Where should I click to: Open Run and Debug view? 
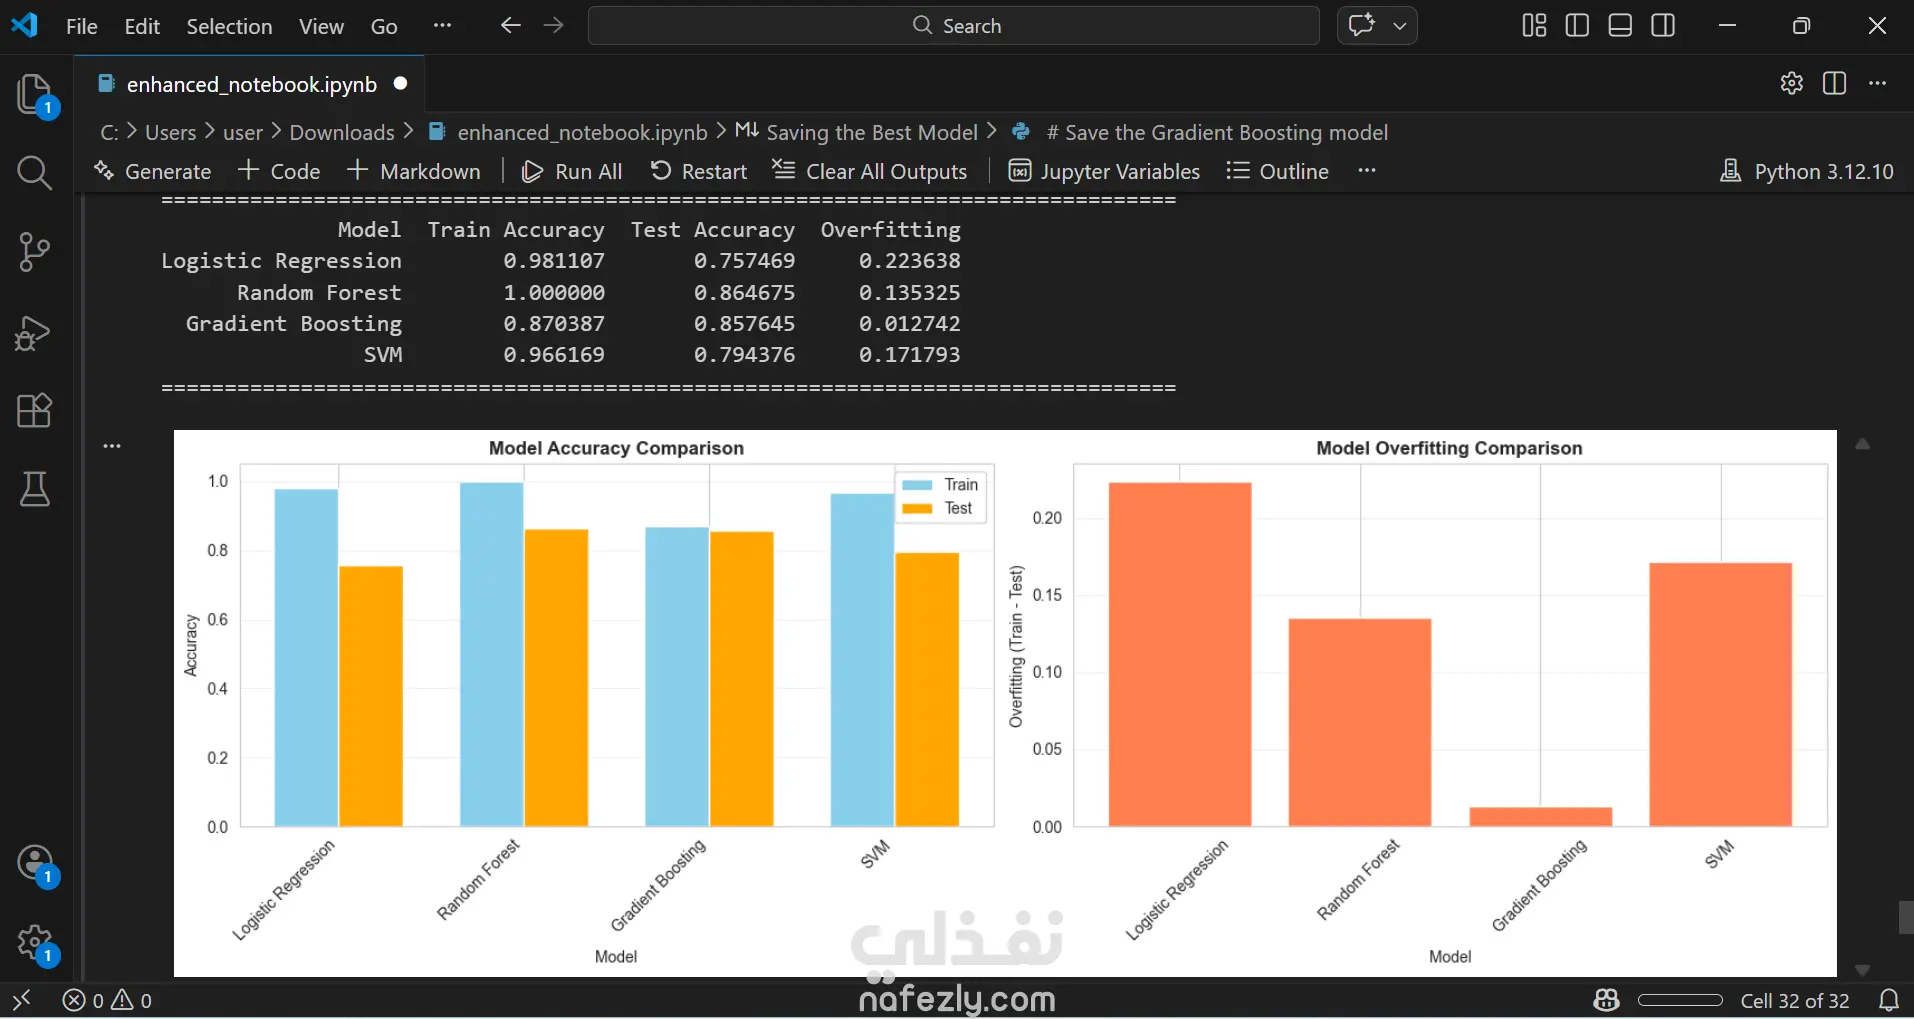tap(33, 333)
